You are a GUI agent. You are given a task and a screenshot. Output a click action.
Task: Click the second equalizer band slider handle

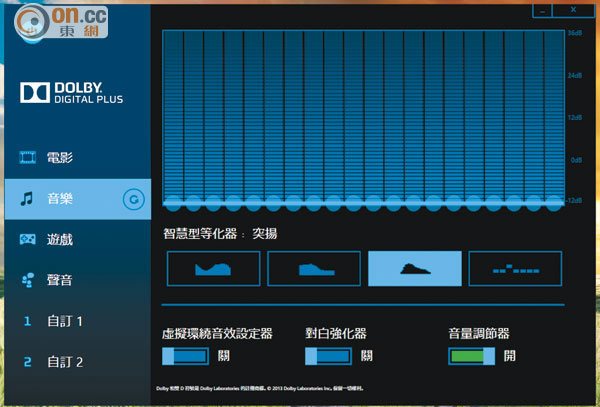193,203
